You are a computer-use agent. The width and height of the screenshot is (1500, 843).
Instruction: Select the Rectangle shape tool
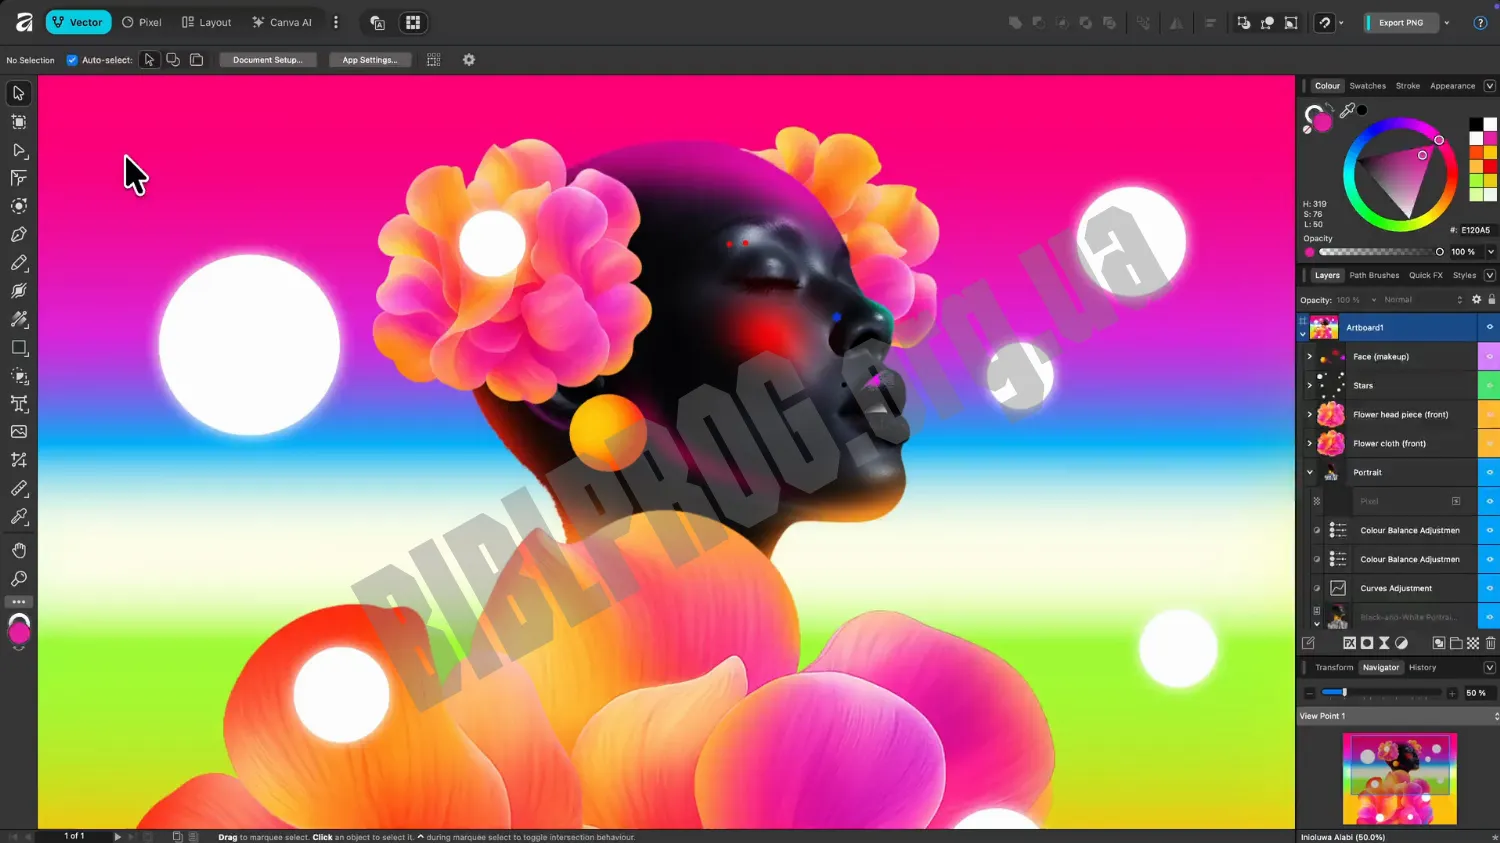click(x=18, y=348)
